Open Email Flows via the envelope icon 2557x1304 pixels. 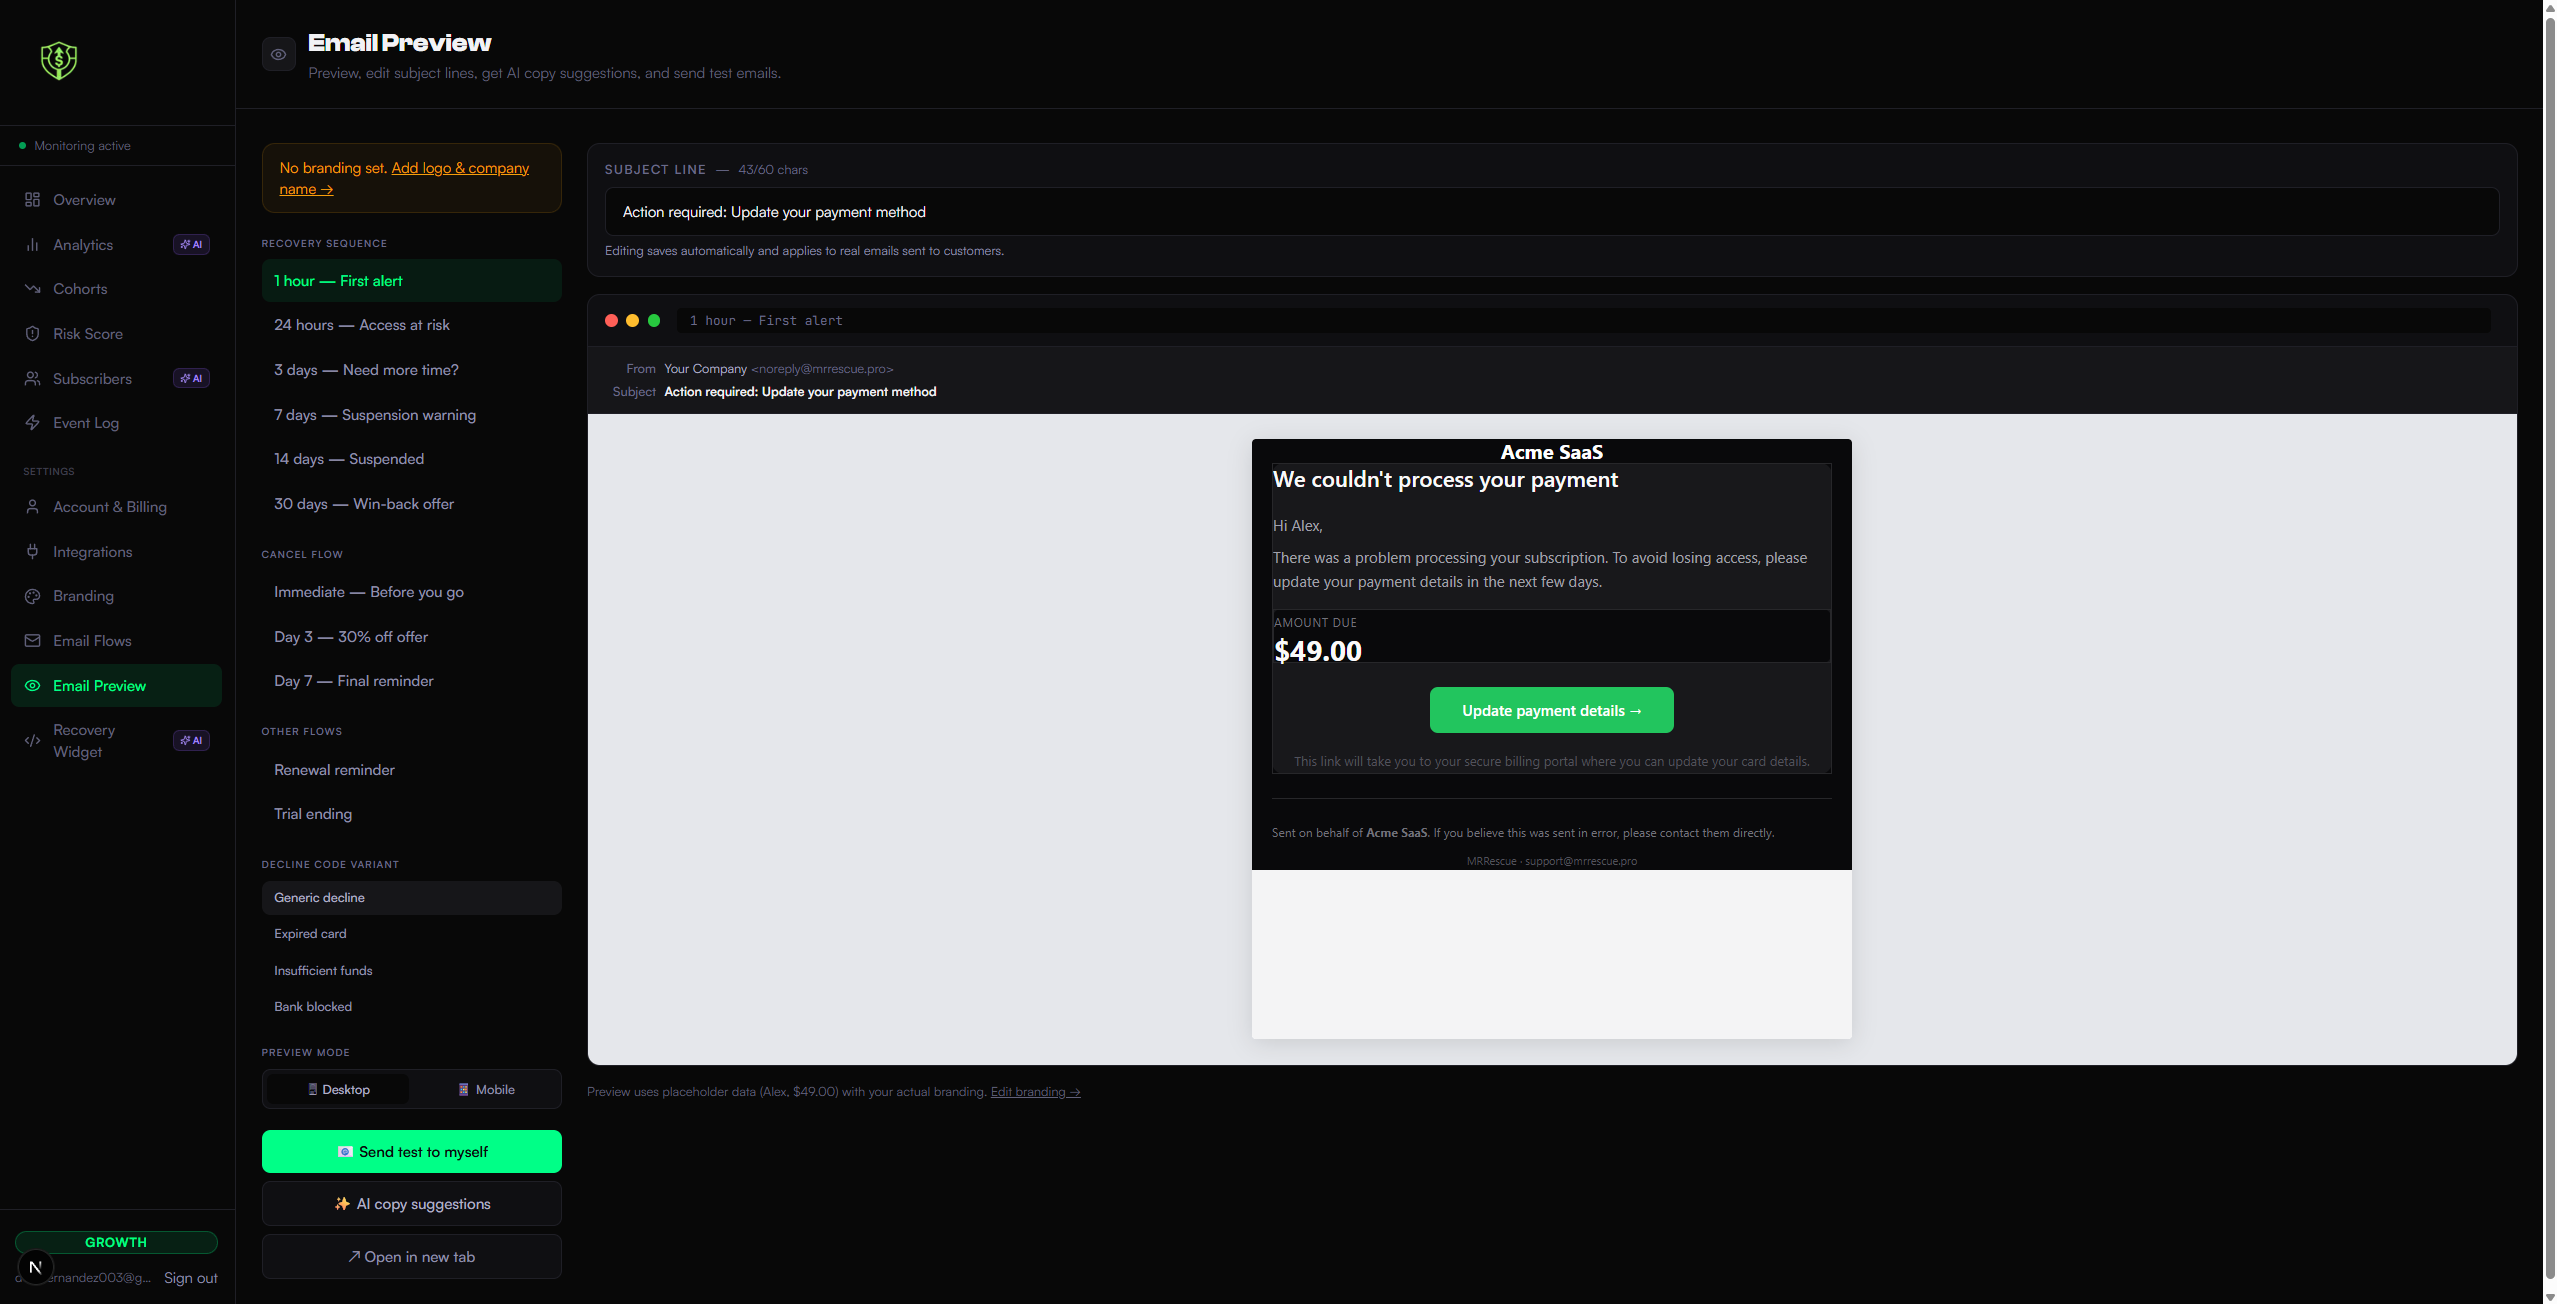[33, 640]
